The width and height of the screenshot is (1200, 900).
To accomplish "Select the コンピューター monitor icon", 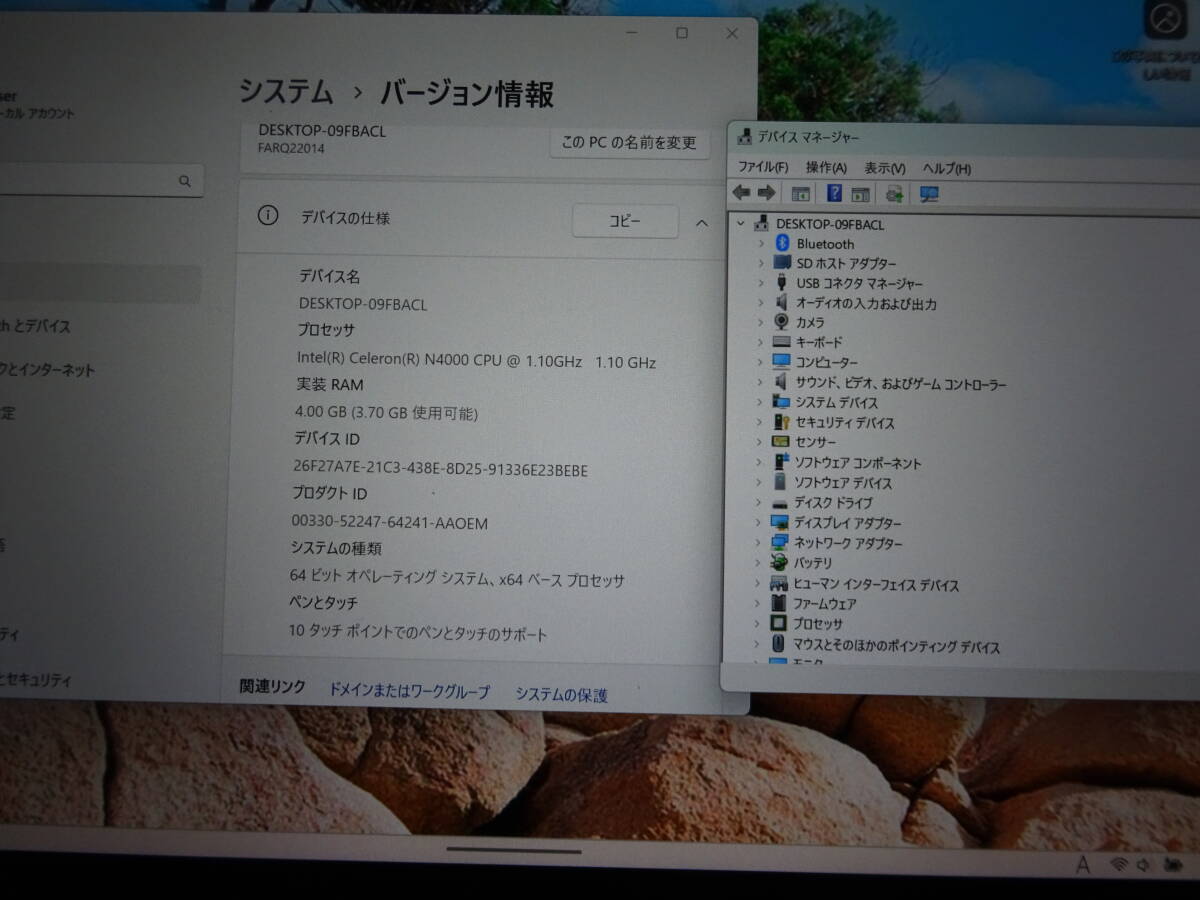I will pos(781,362).
